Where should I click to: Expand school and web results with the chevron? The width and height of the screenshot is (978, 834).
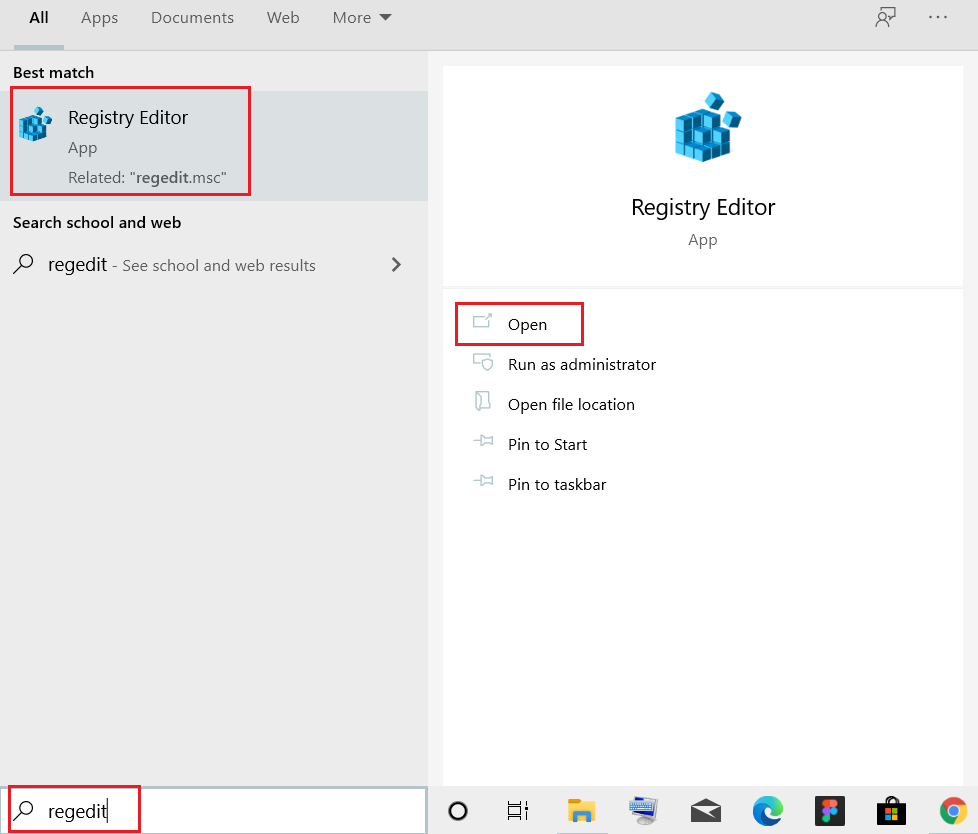[x=396, y=265]
